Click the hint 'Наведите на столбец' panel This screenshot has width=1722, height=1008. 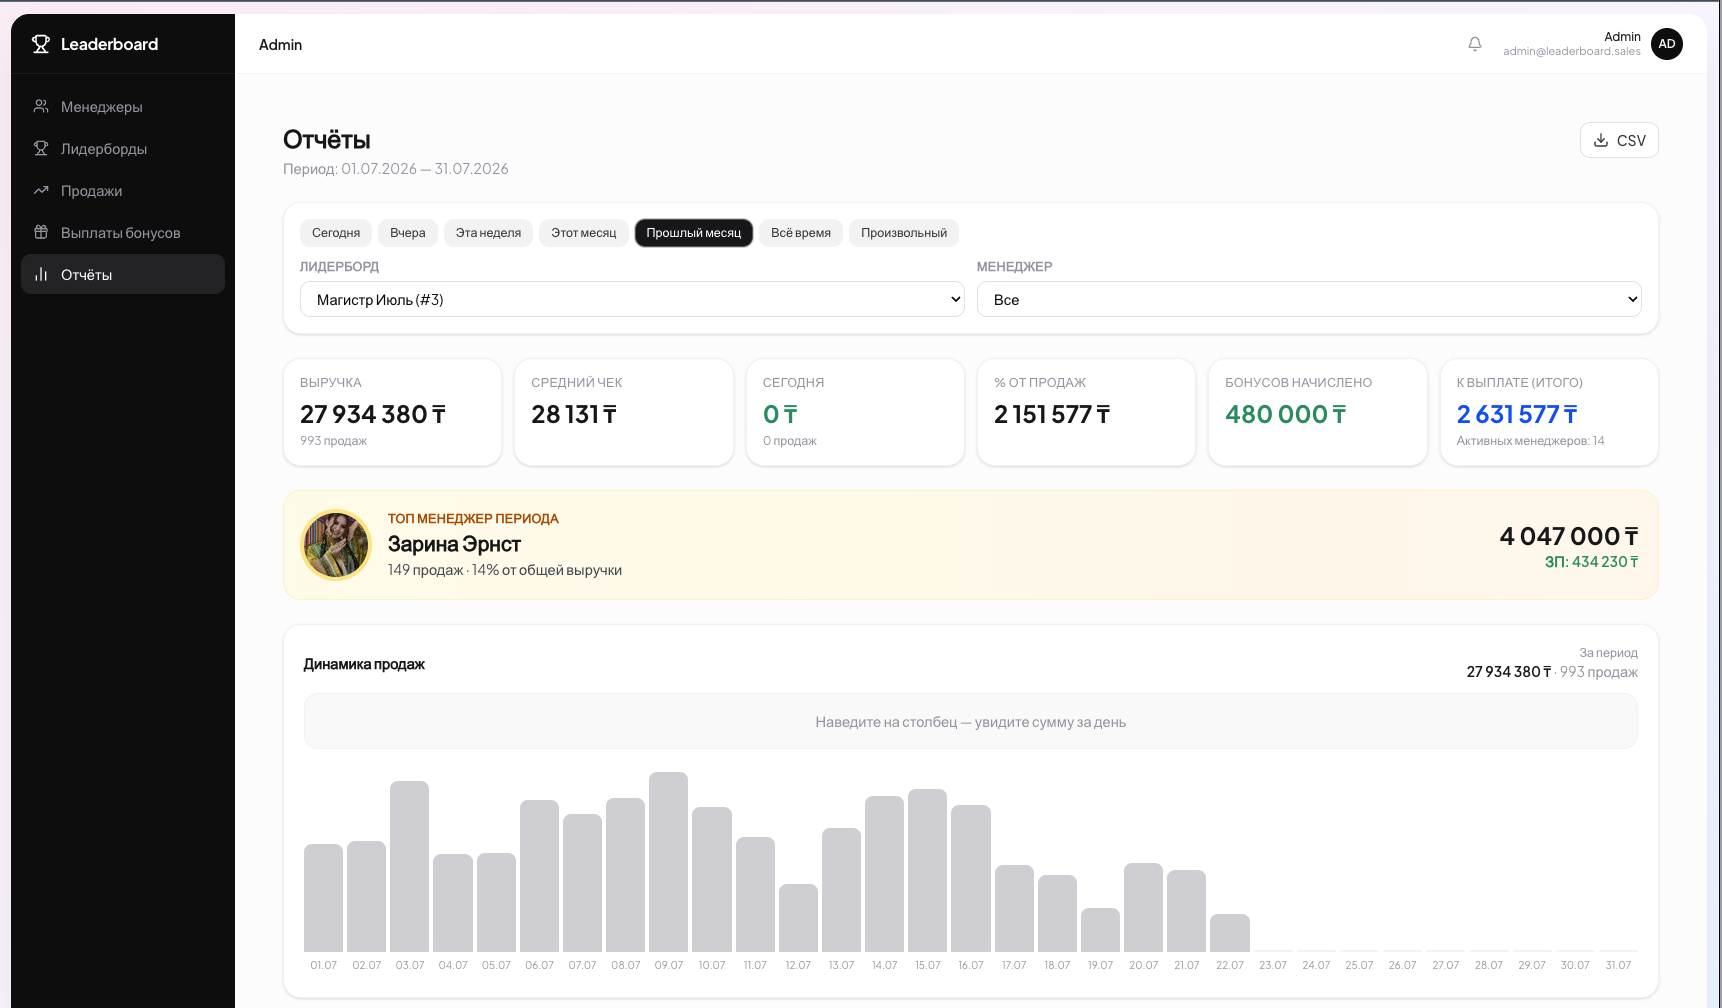click(x=970, y=722)
